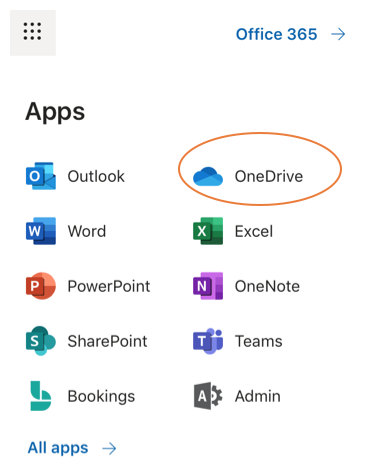Open the Word app icon
Viewport: 370px width, 470px height.
click(41, 231)
